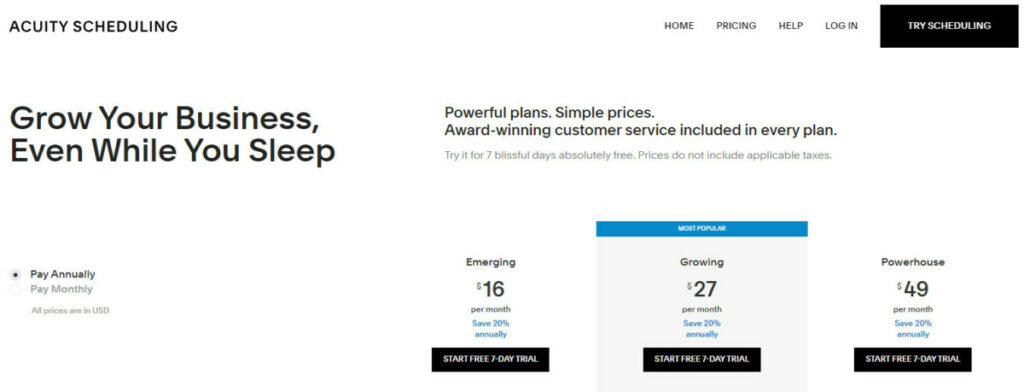Click Save 20% annually under Emerging
1024x392 pixels.
coord(490,329)
